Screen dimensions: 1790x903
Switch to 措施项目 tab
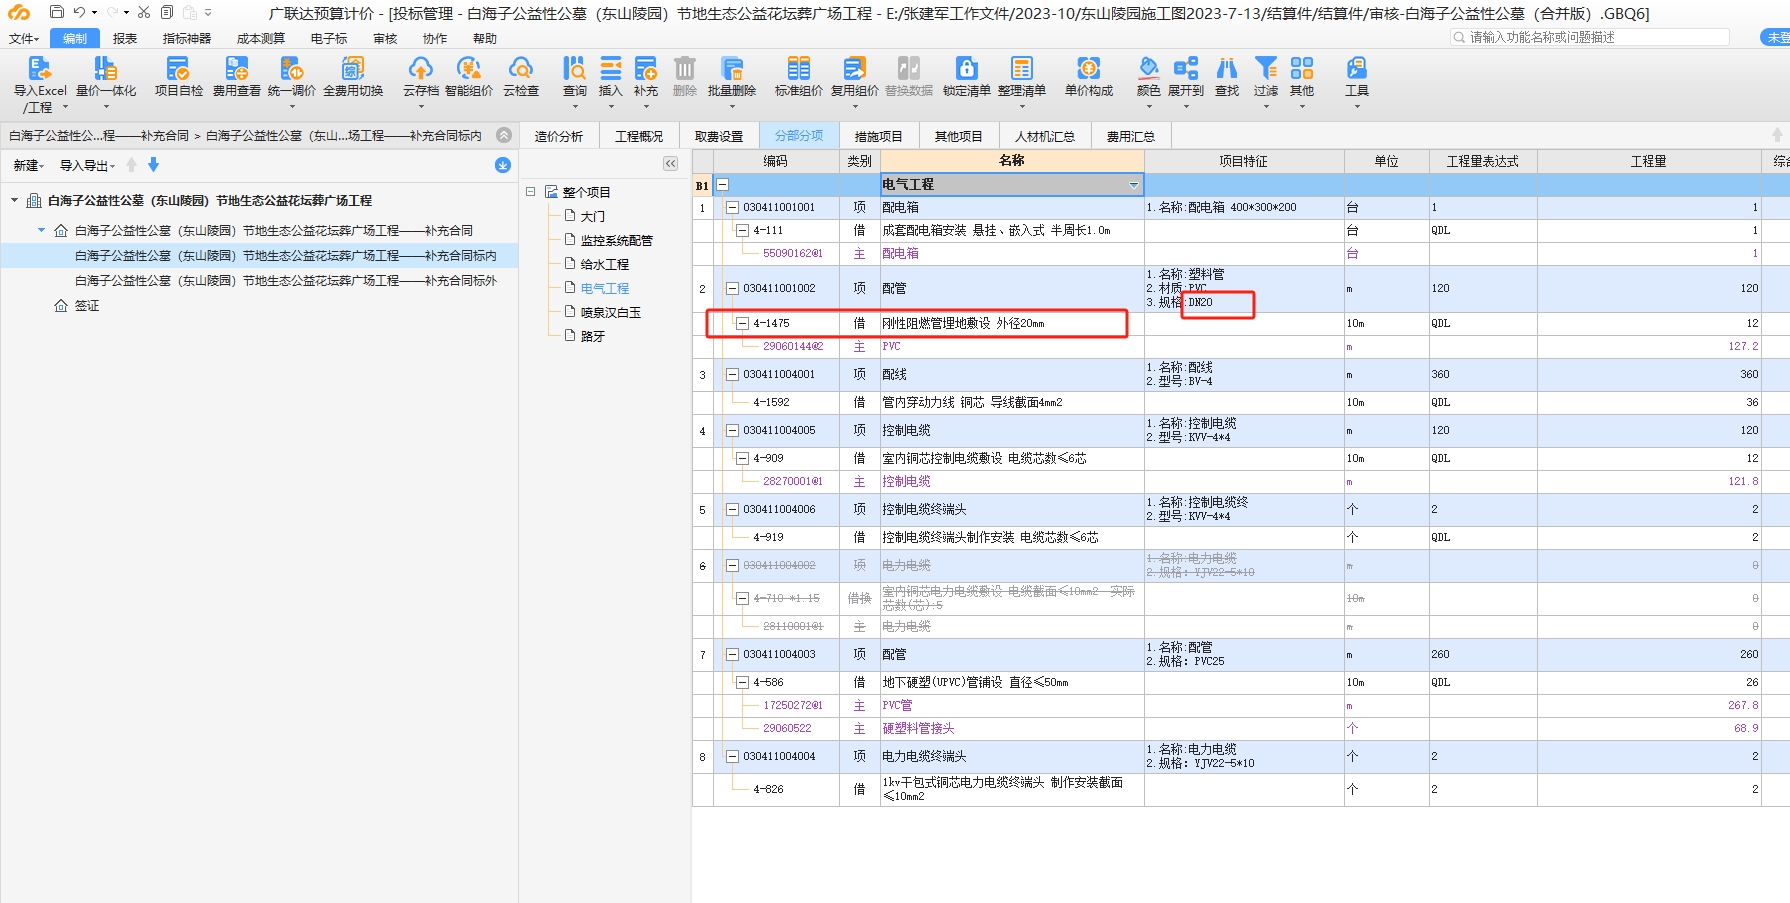[879, 136]
